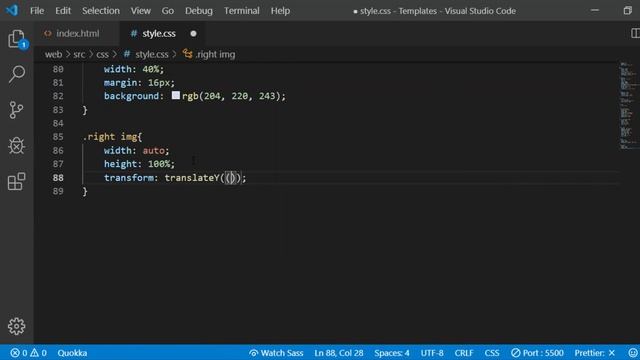
Task: Open the Terminal menu
Action: click(x=242, y=11)
